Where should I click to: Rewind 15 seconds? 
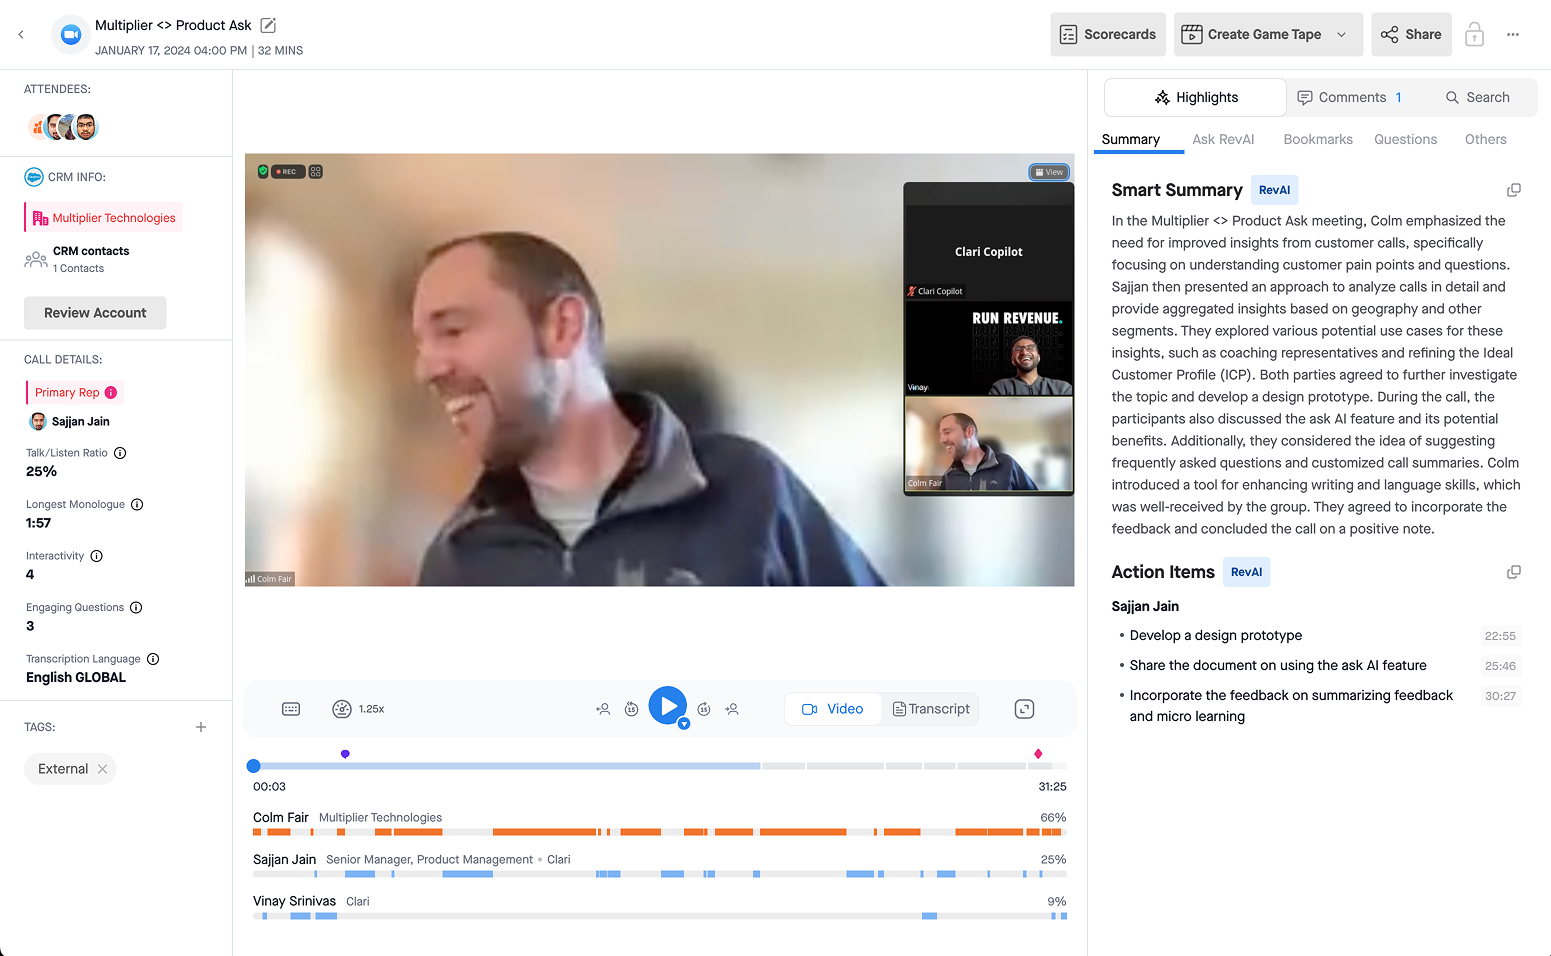coord(631,709)
